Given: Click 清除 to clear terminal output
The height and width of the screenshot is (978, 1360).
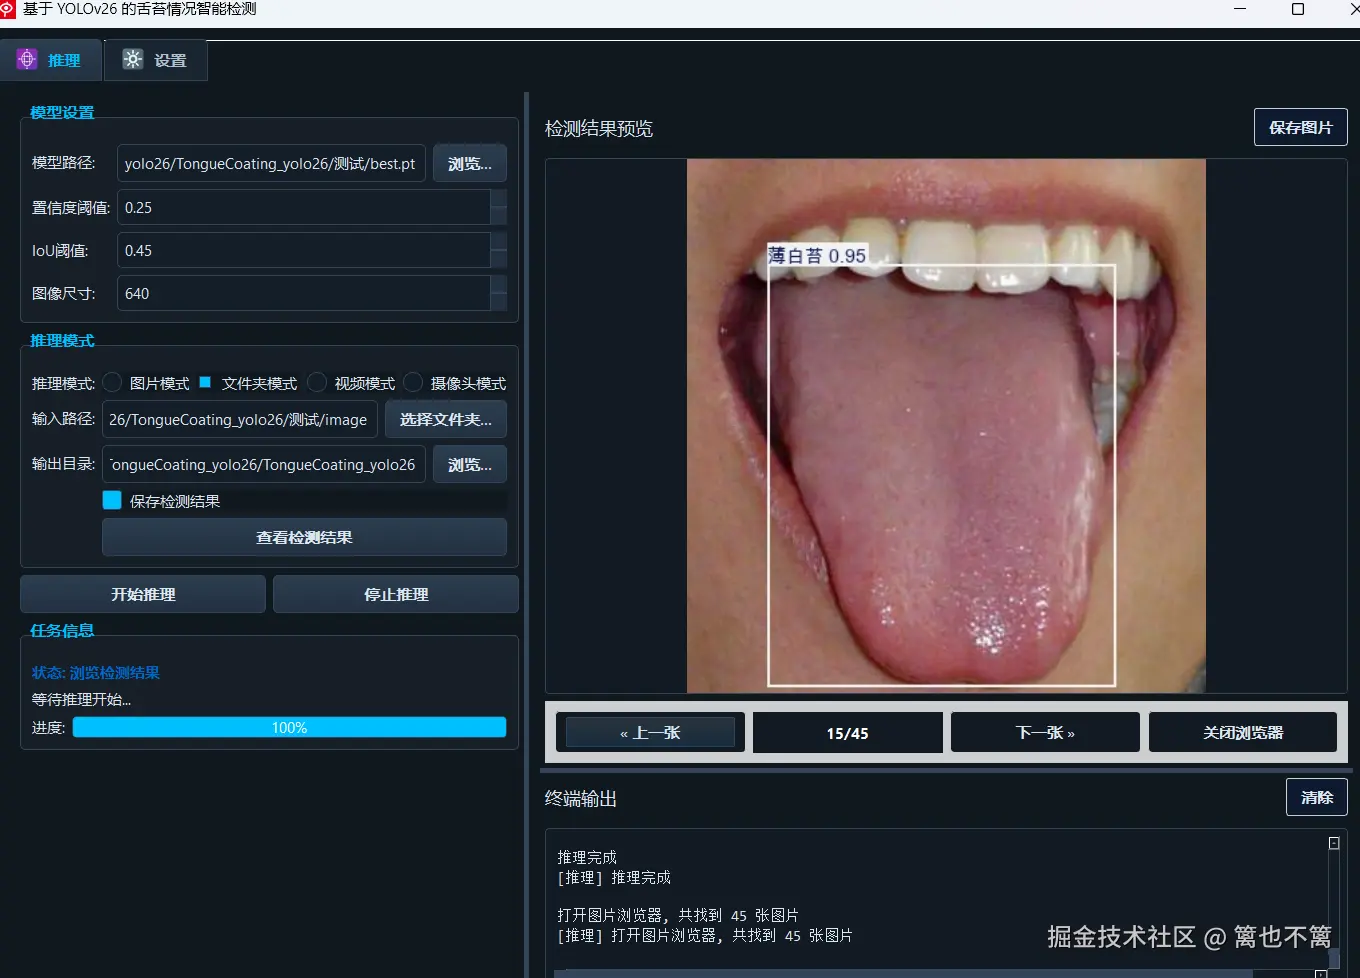Looking at the screenshot, I should click(1316, 797).
